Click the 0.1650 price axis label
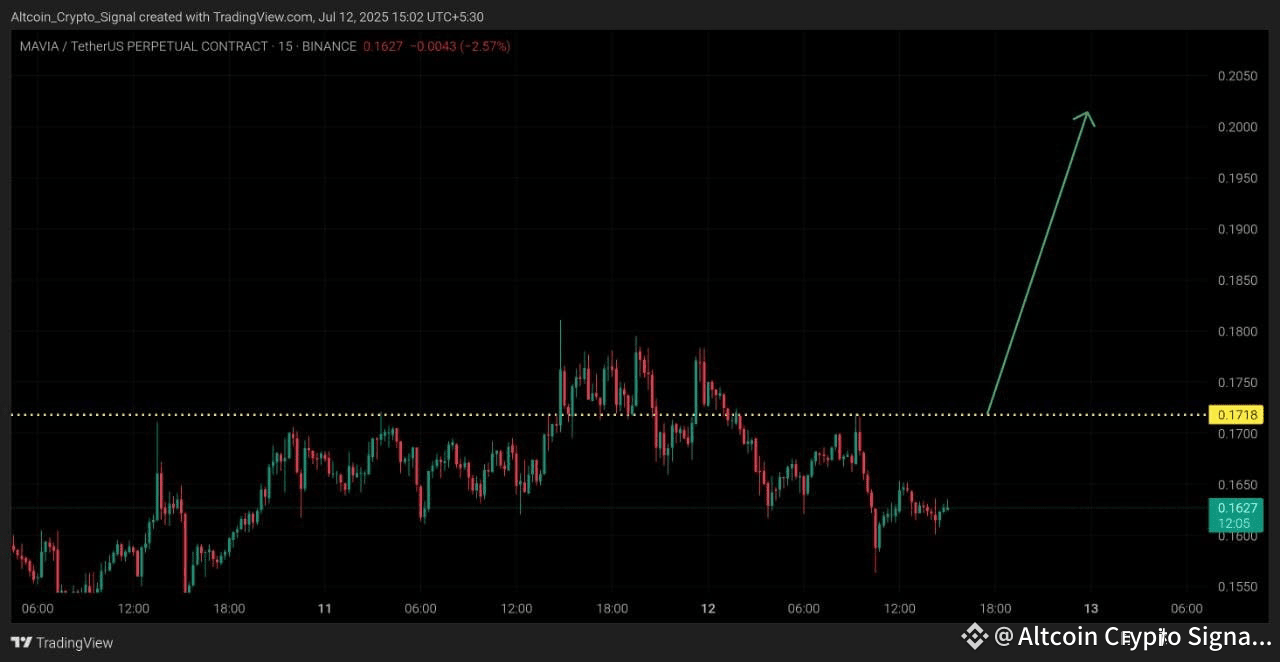 pyautogui.click(x=1237, y=484)
